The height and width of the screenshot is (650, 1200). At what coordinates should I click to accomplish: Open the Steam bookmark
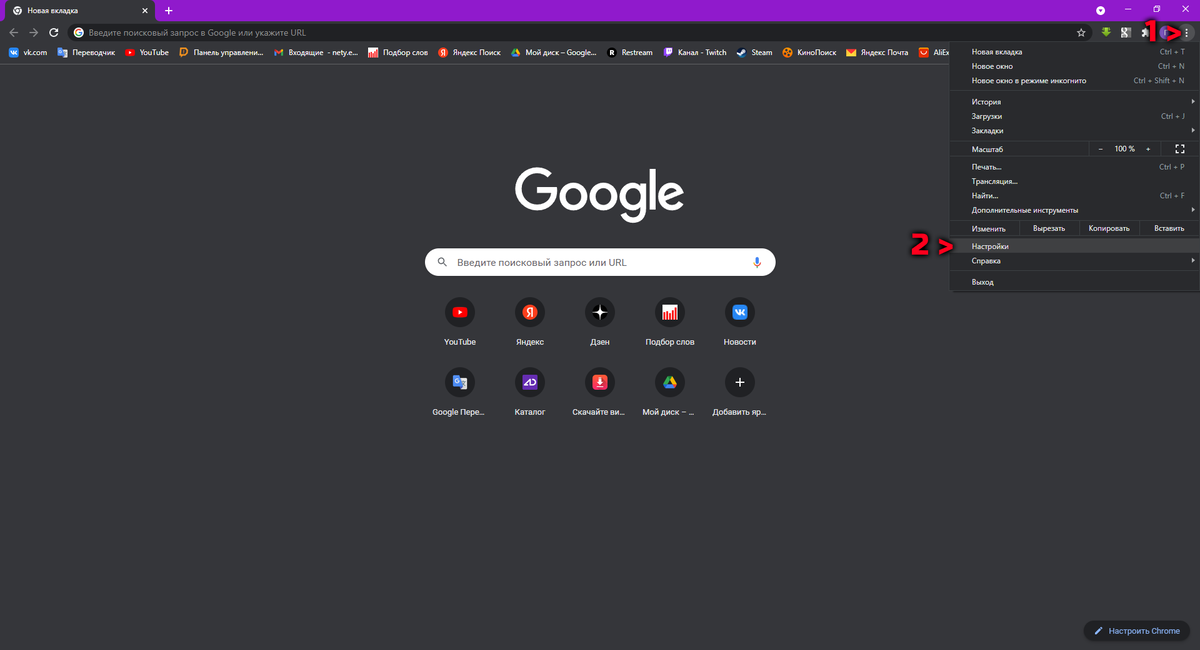click(755, 53)
